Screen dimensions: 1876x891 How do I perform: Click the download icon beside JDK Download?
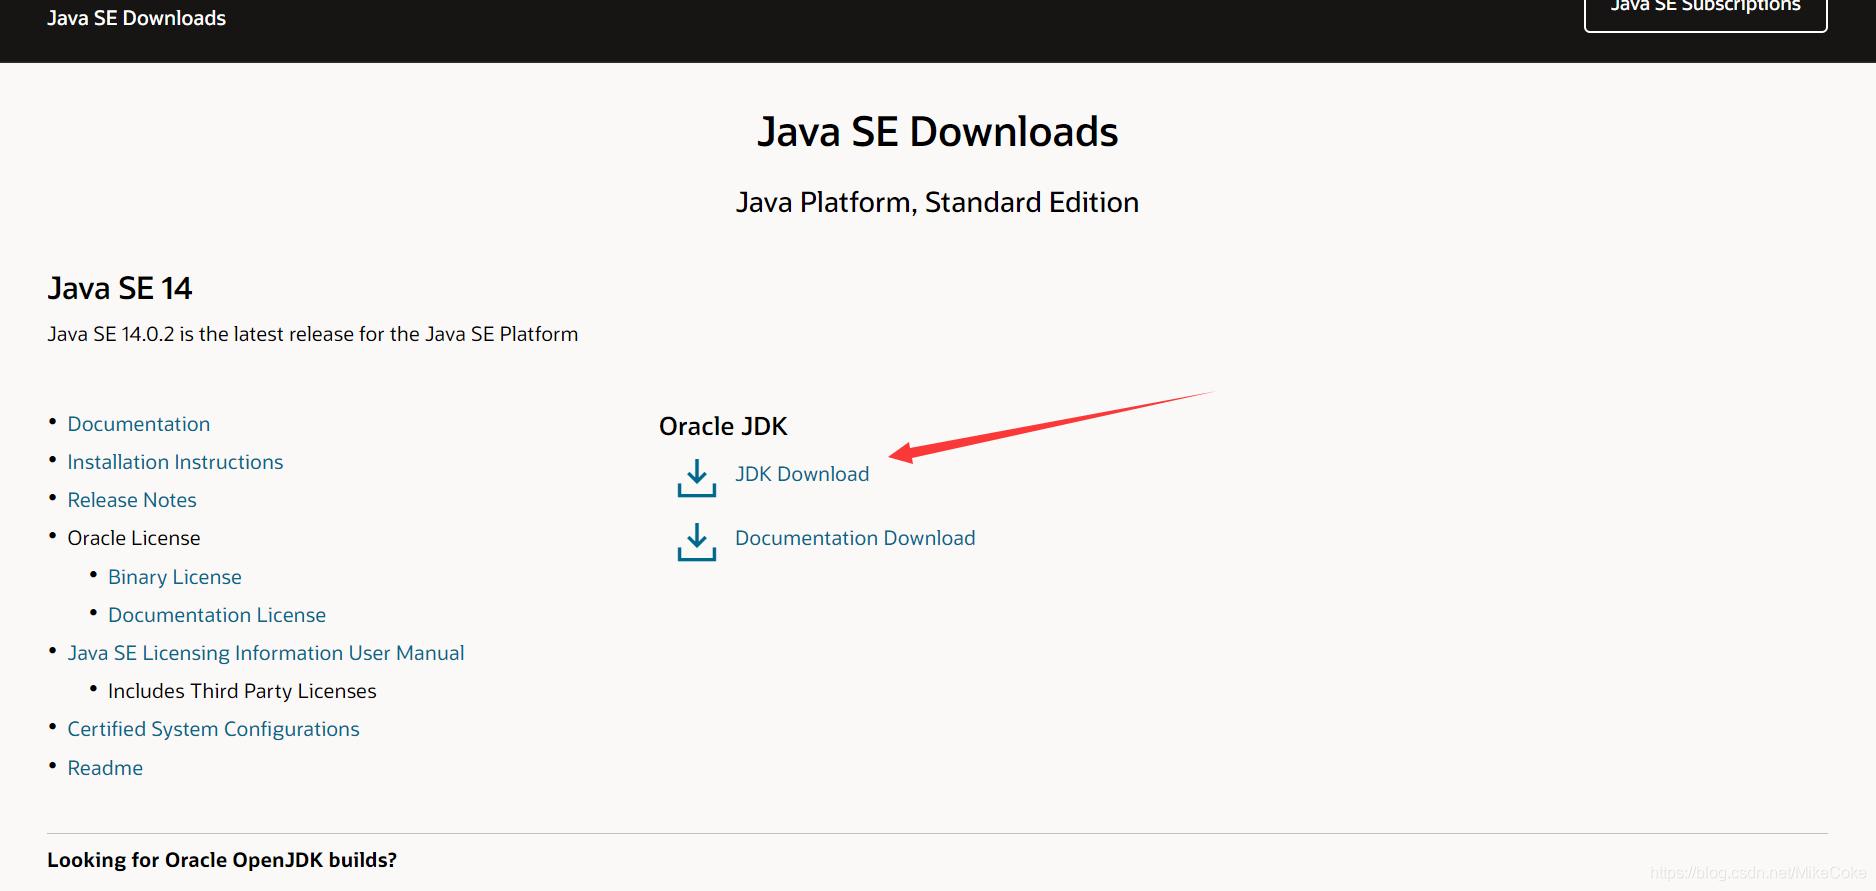(x=696, y=478)
